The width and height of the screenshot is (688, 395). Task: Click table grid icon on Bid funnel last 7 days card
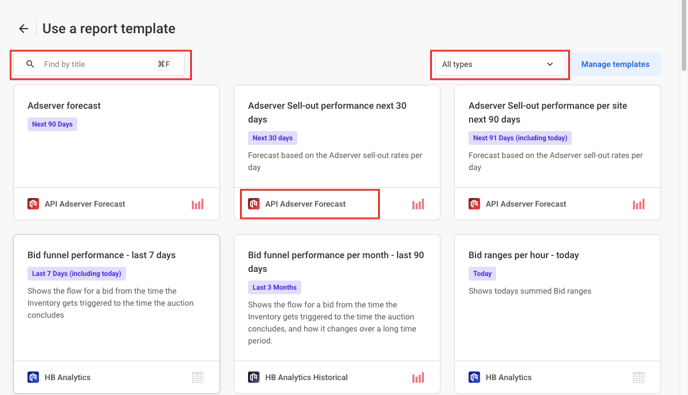pyautogui.click(x=197, y=377)
